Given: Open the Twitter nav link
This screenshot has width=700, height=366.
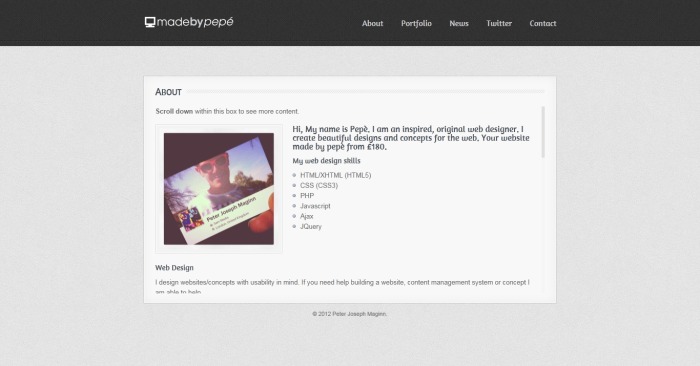Looking at the screenshot, I should (x=499, y=23).
